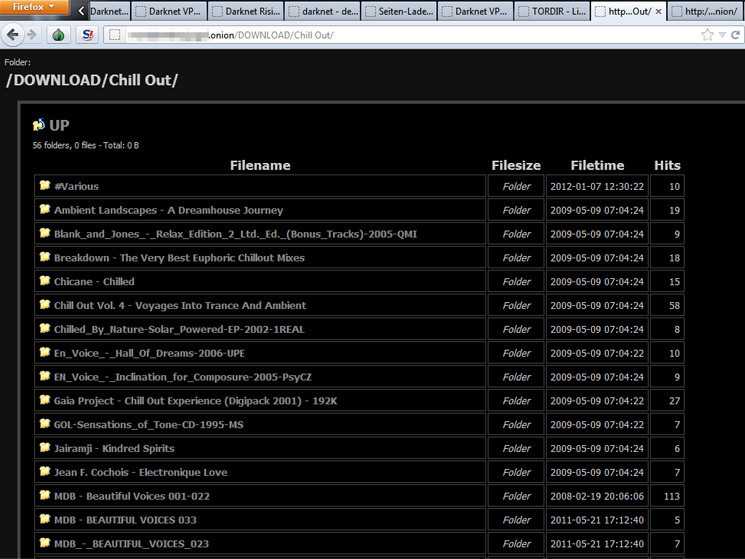Click folder icon beside Chicane - Chilled

pyautogui.click(x=45, y=281)
